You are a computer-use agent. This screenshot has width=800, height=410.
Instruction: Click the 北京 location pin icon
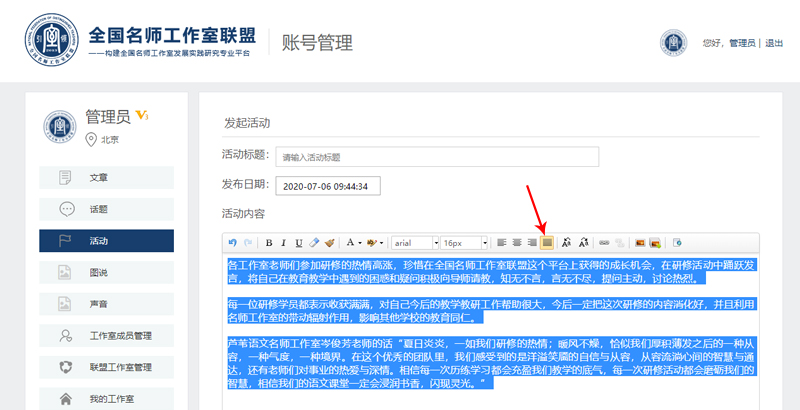coord(91,140)
